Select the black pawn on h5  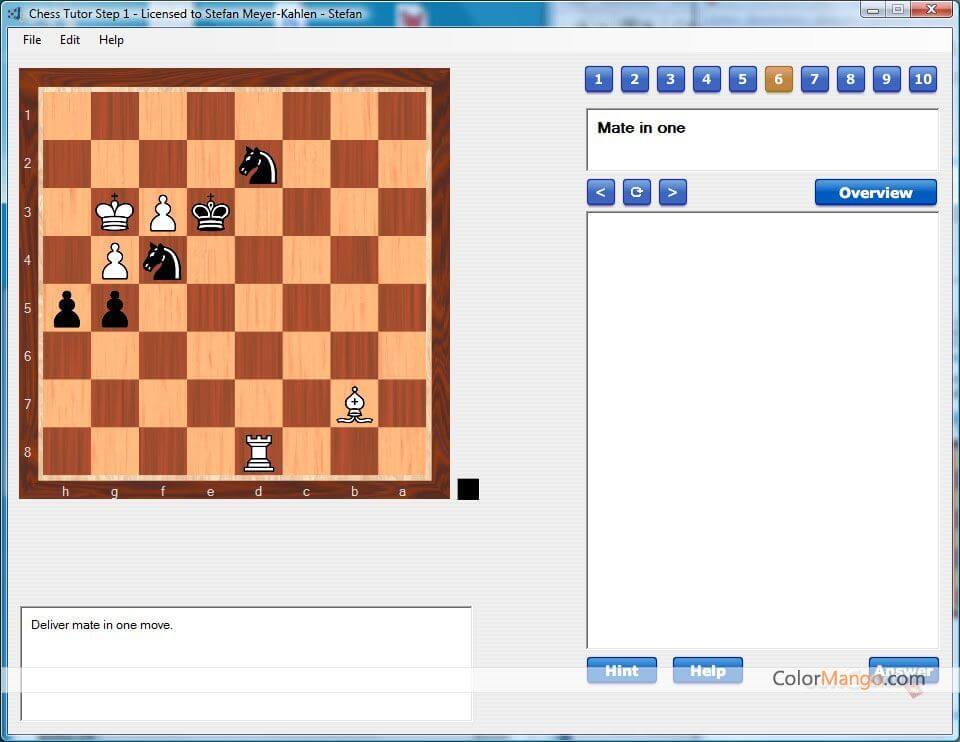coord(67,310)
